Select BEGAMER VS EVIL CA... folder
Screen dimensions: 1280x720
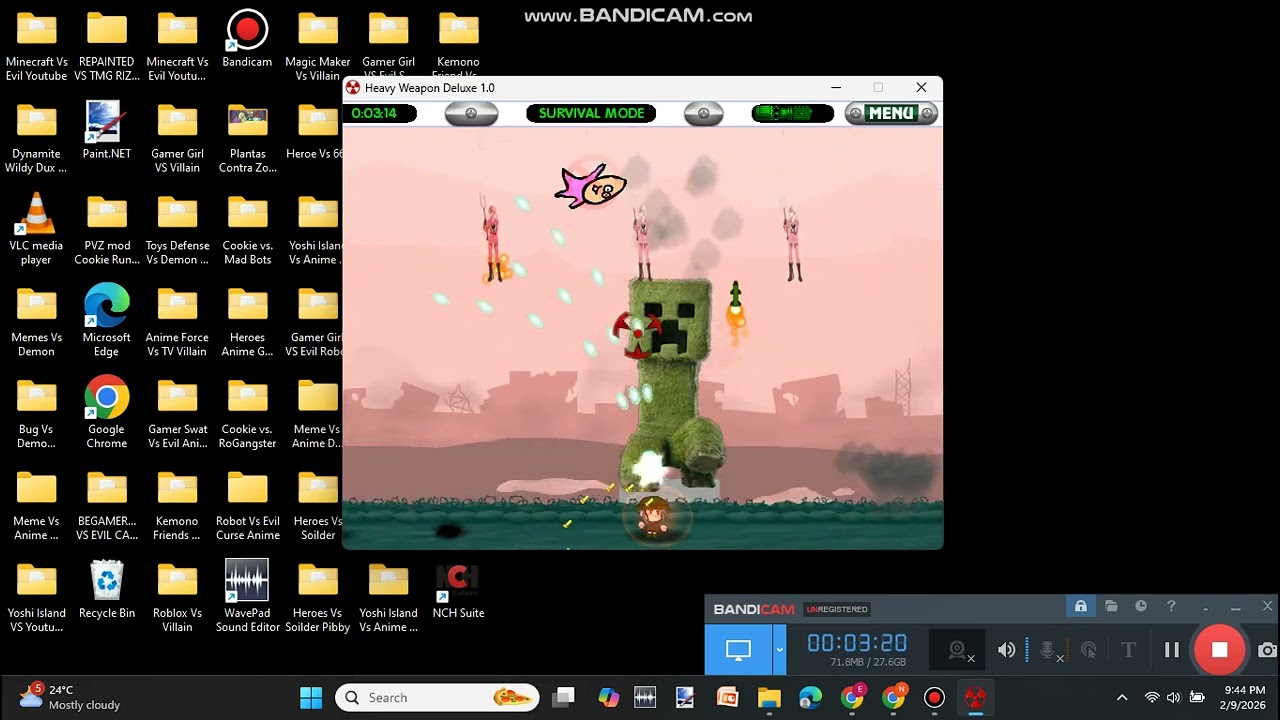click(106, 506)
